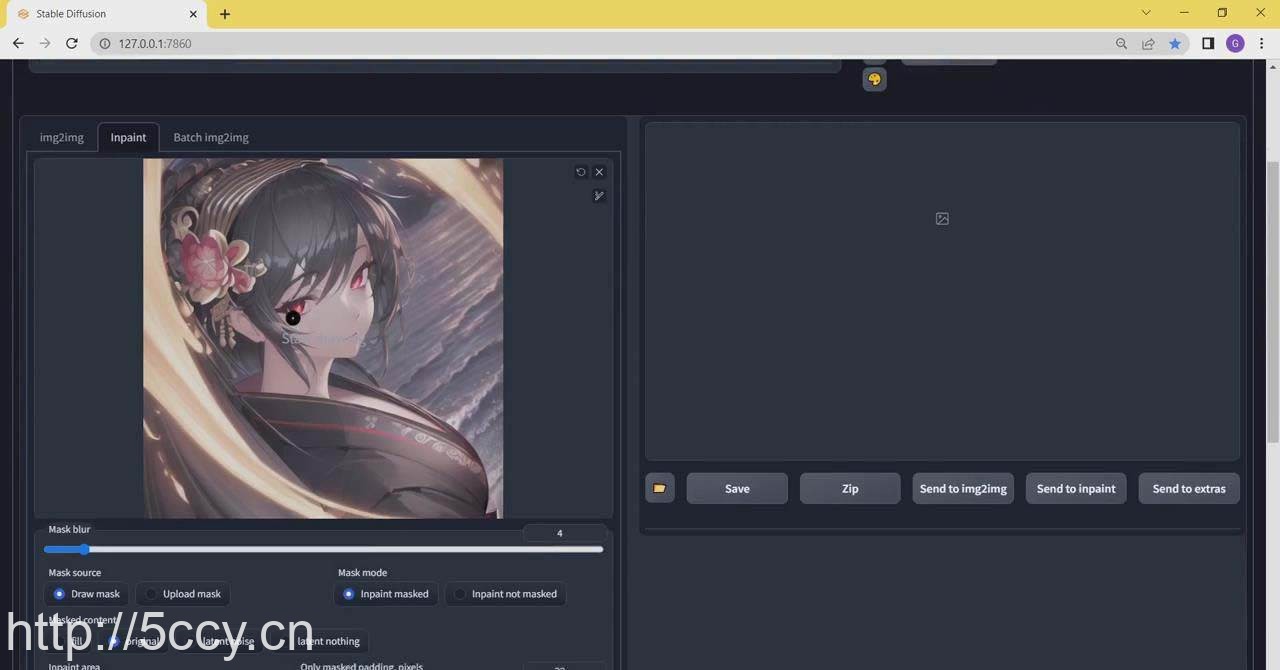Image resolution: width=1280 pixels, height=670 pixels.
Task: Choose Inpaint not masked mode
Action: (x=460, y=594)
